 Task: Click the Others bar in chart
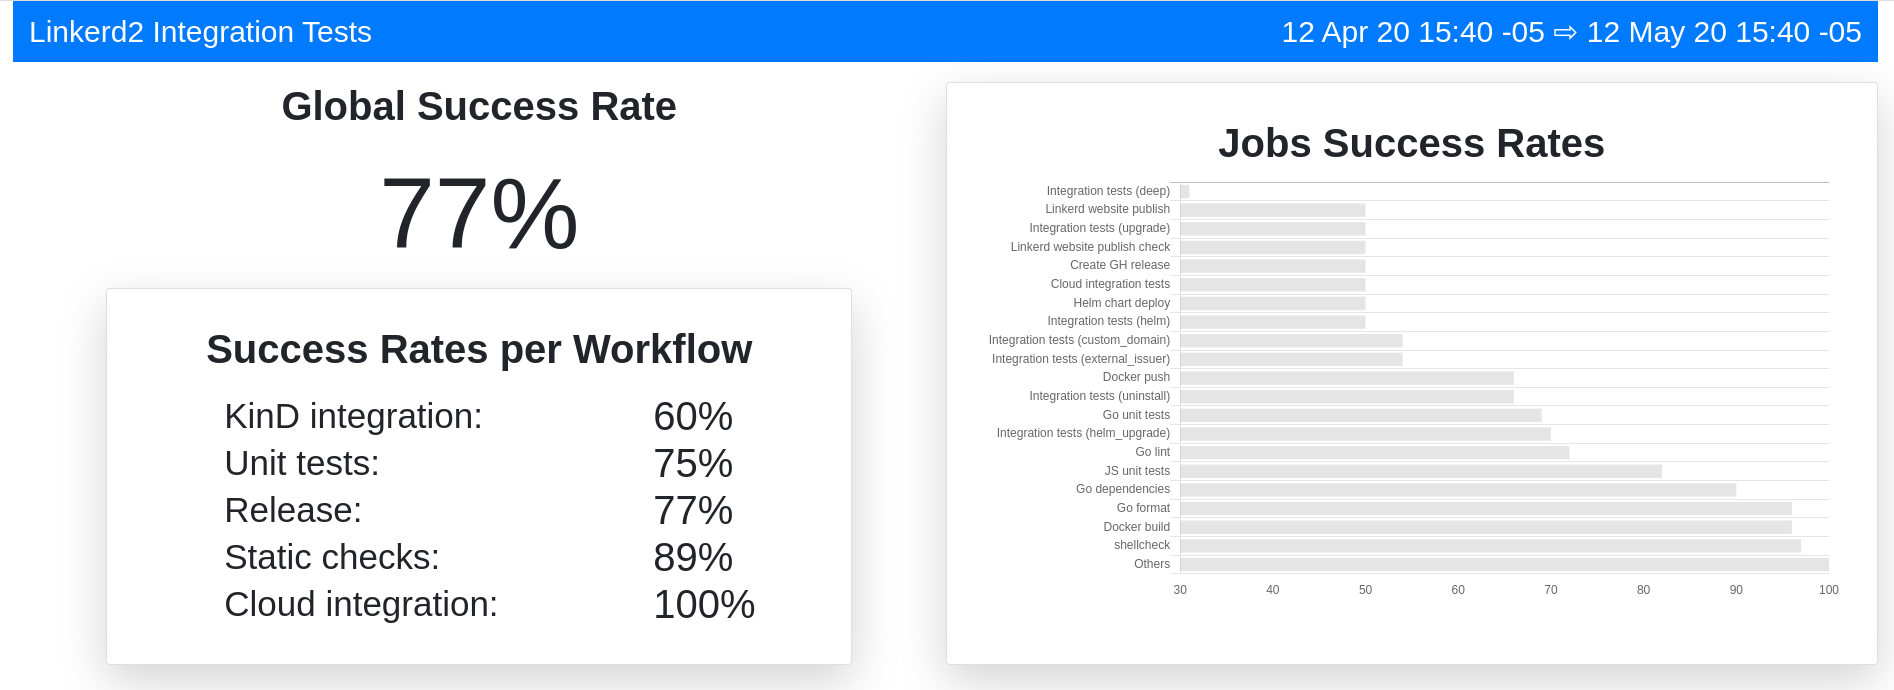1504,565
